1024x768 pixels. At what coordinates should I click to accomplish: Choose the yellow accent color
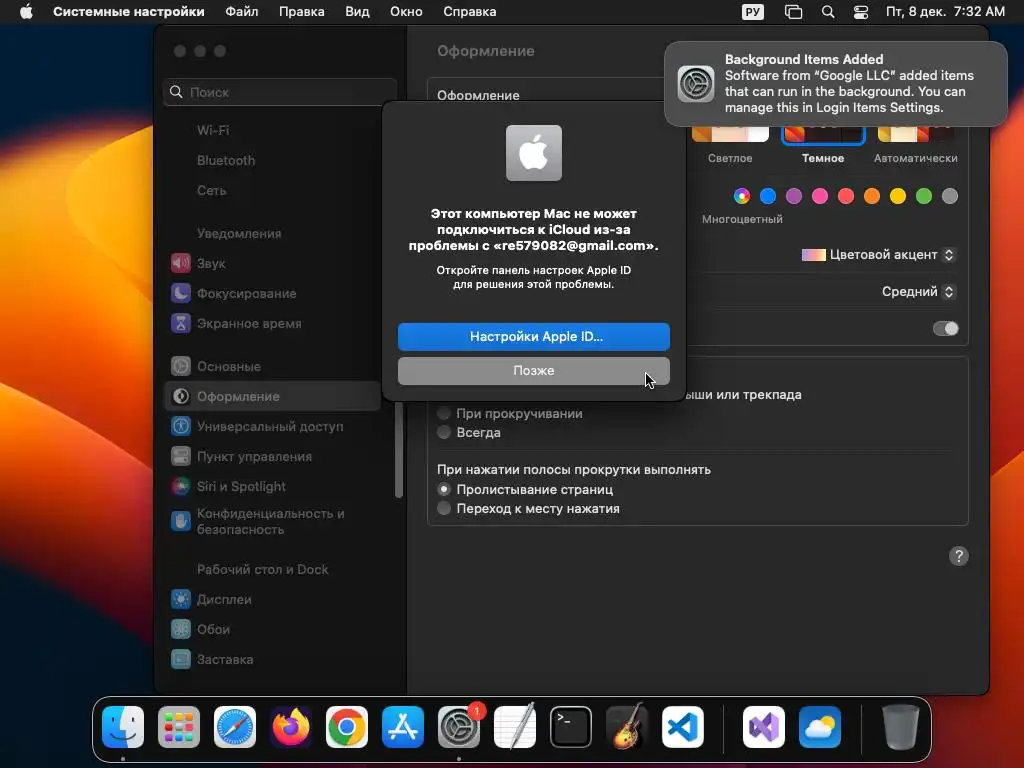point(898,196)
